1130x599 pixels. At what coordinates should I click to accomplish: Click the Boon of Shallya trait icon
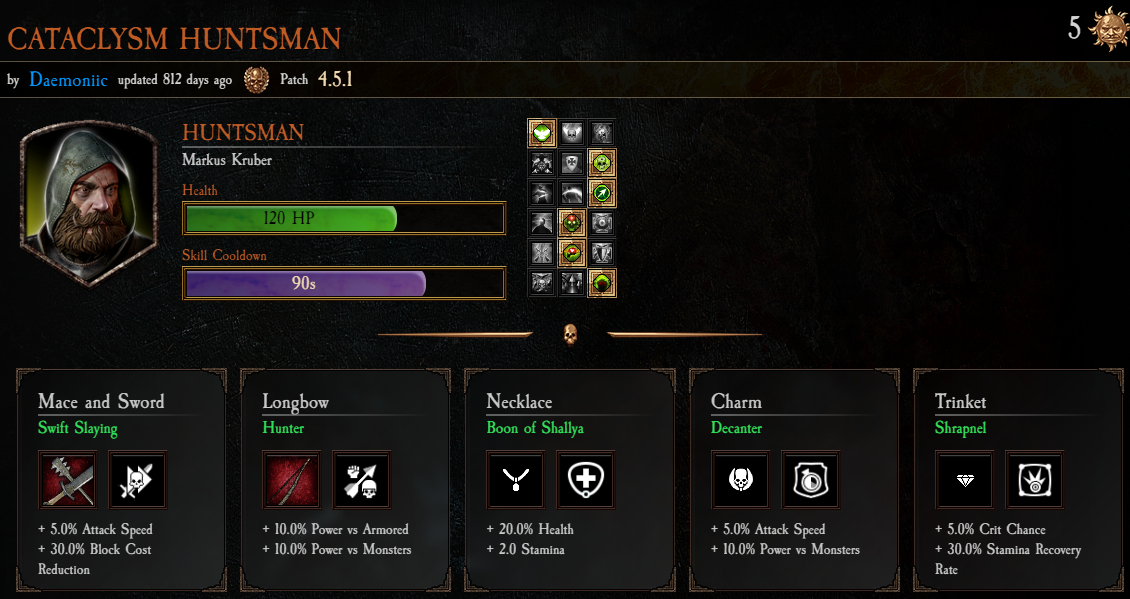[586, 479]
